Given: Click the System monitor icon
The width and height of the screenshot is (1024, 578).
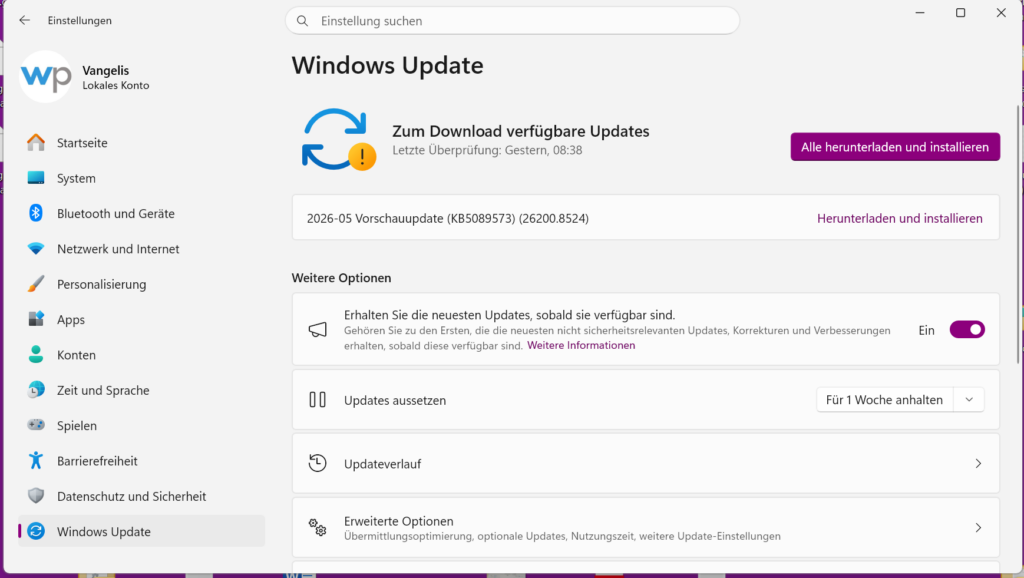Looking at the screenshot, I should click(36, 178).
